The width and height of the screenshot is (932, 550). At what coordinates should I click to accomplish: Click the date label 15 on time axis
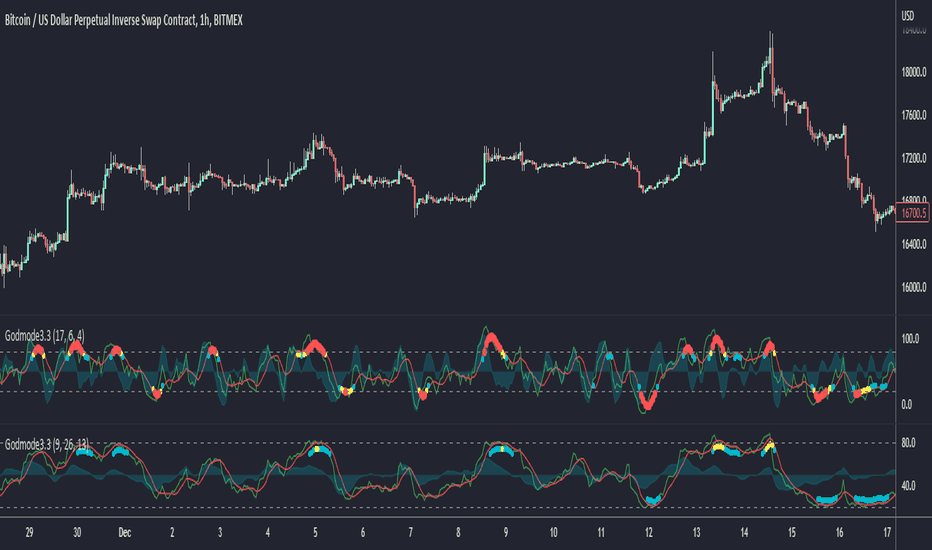click(792, 533)
